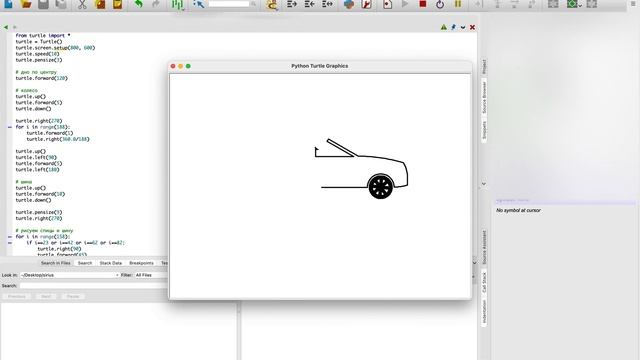Switch to the Search tab
This screenshot has height=360, width=640.
click(x=85, y=263)
